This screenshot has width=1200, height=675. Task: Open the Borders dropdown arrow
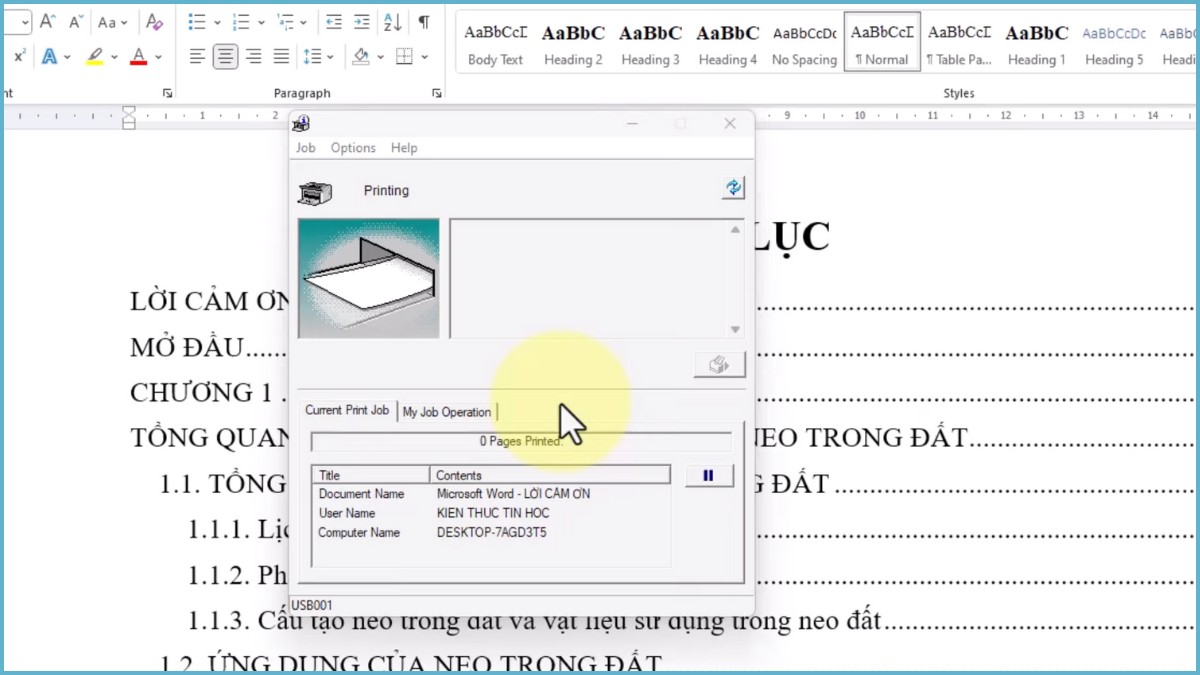[426, 57]
